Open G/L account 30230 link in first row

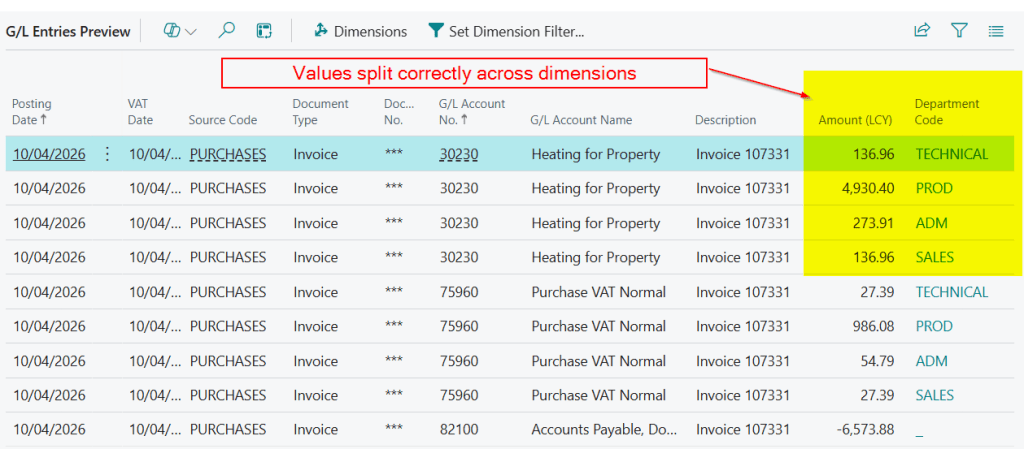coord(458,154)
